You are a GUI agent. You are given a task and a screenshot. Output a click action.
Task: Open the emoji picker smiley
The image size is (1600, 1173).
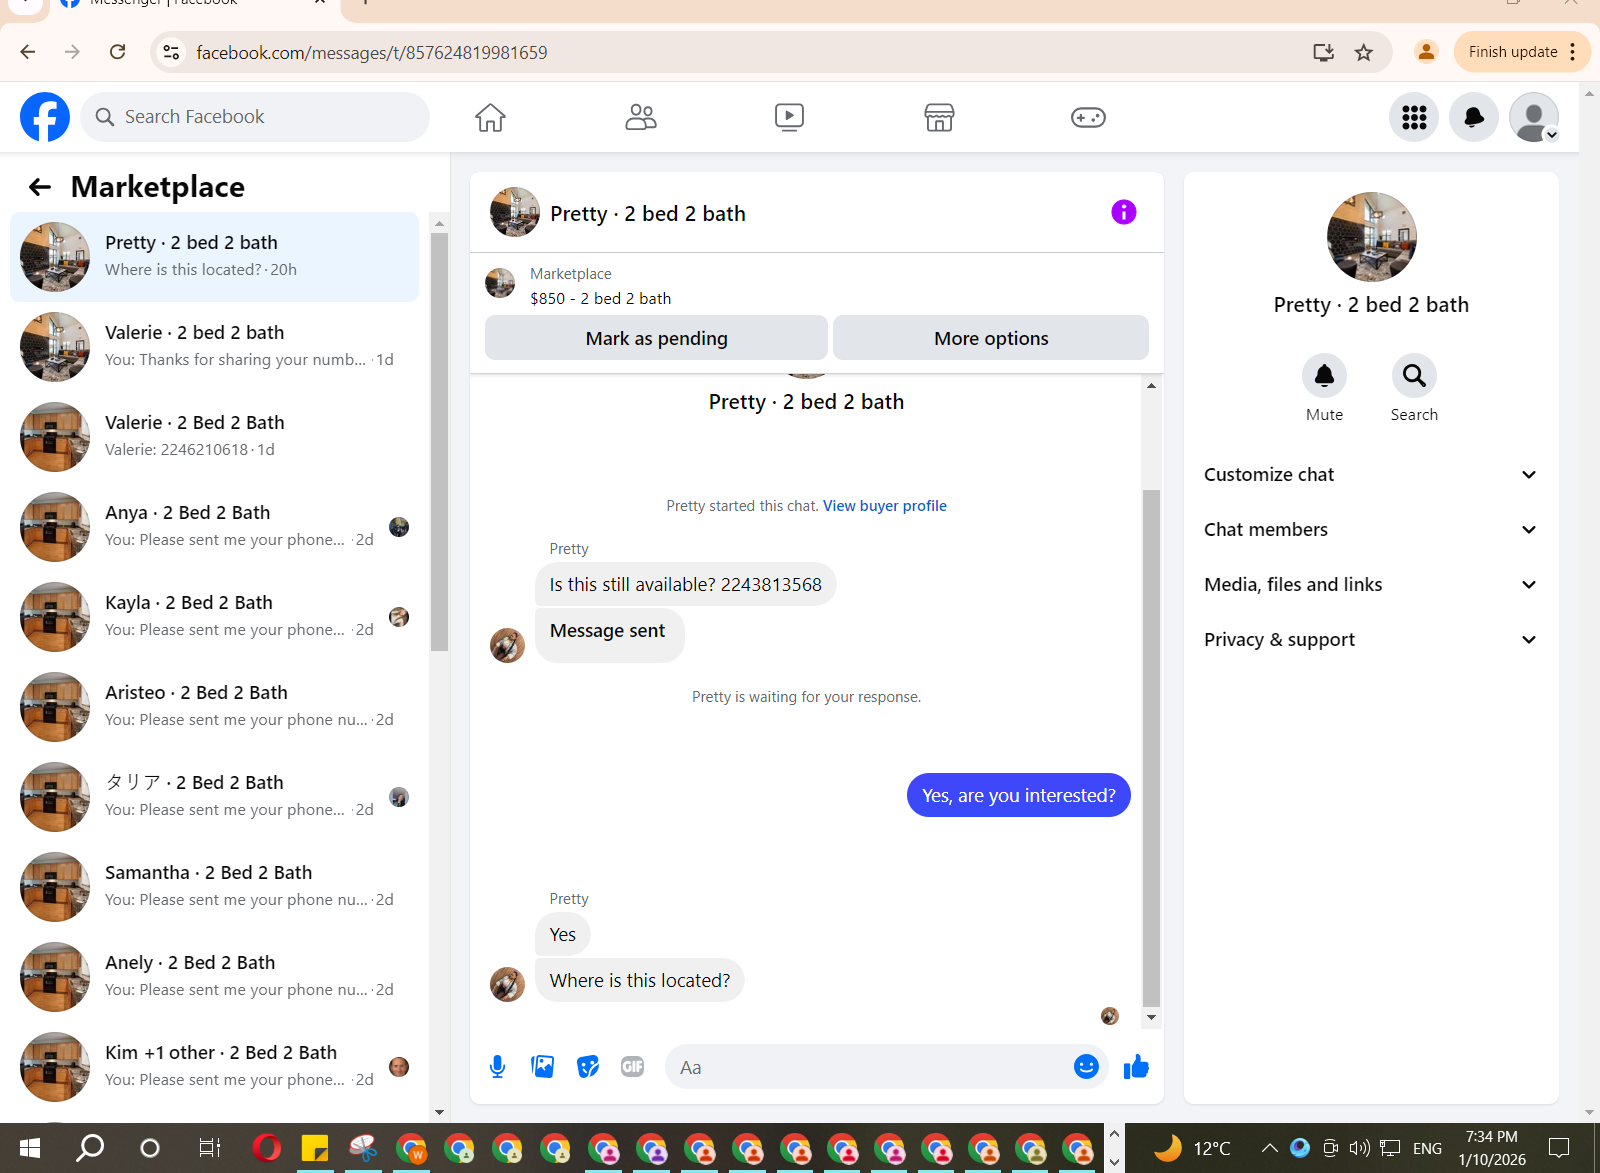click(1086, 1067)
